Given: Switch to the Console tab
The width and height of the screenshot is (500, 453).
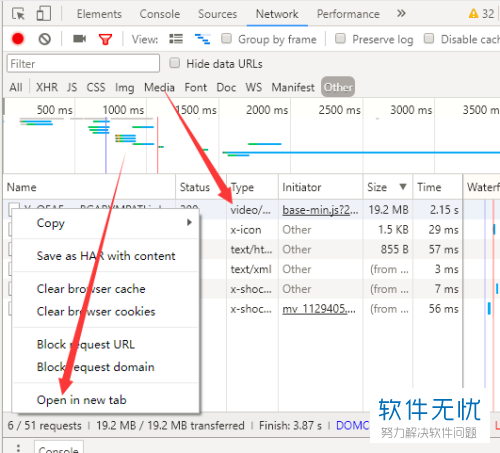Looking at the screenshot, I should click(160, 14).
